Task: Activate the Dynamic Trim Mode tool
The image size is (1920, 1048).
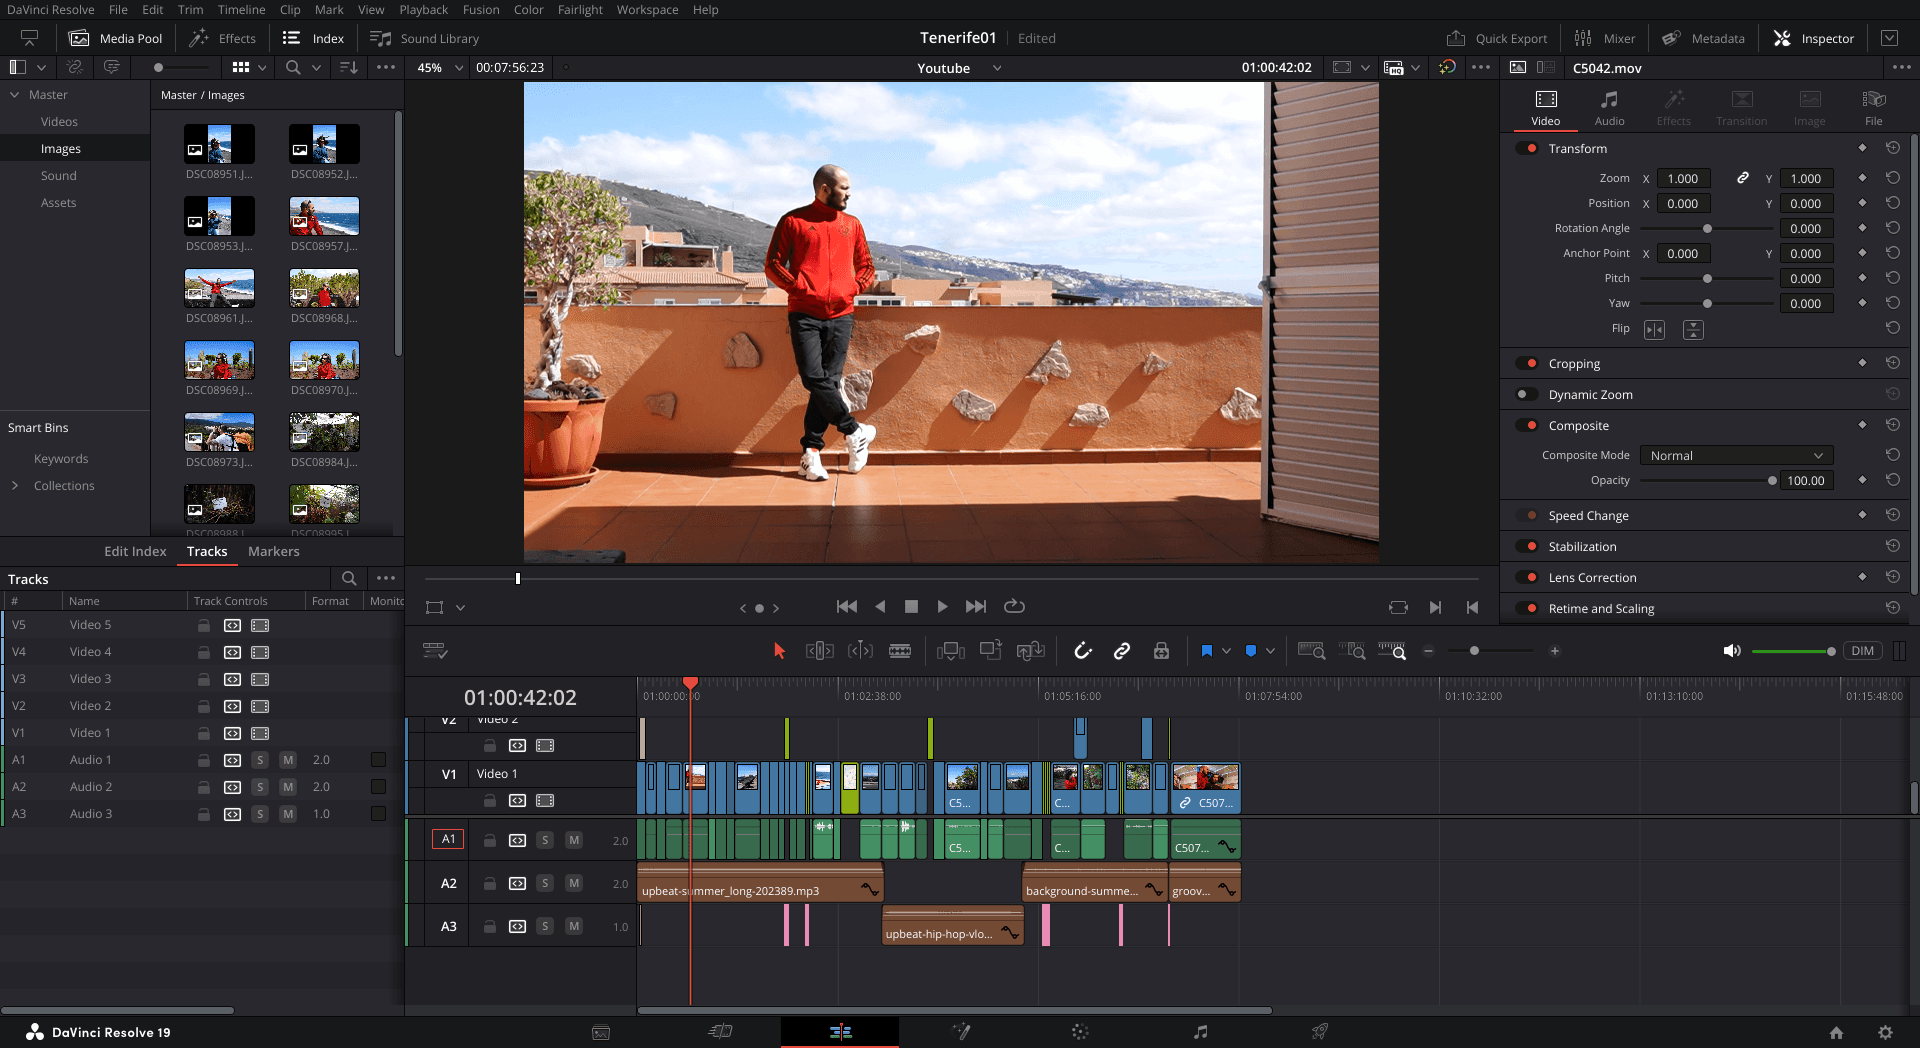Action: point(860,651)
